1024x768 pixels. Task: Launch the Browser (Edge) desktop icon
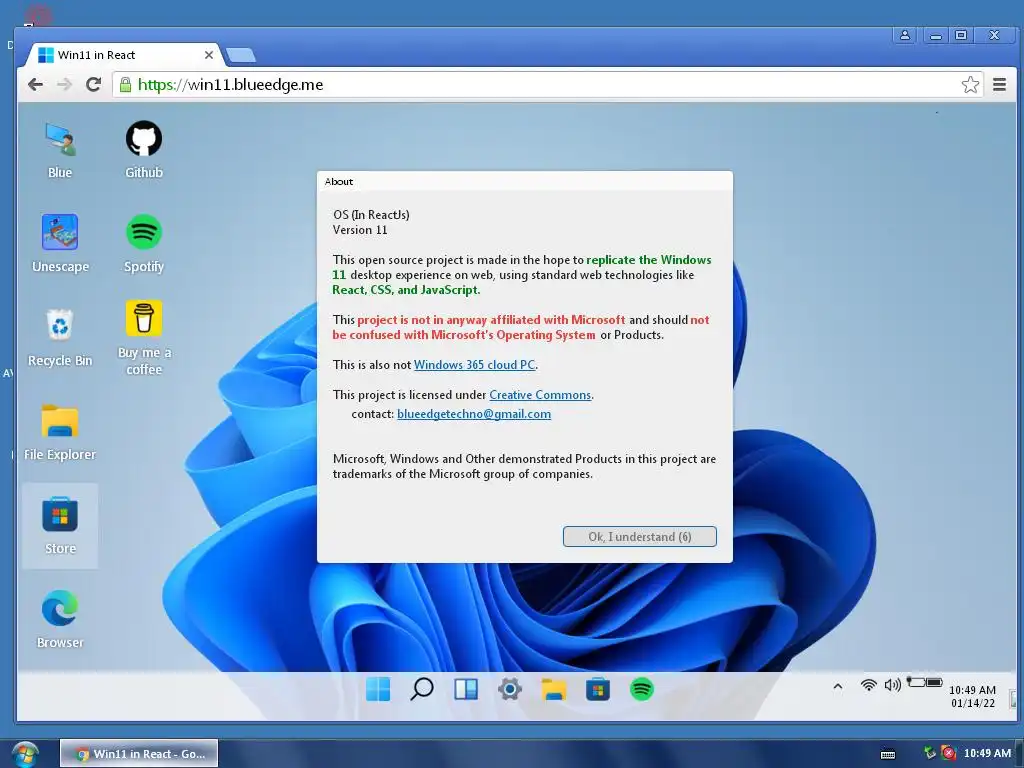tap(60, 619)
